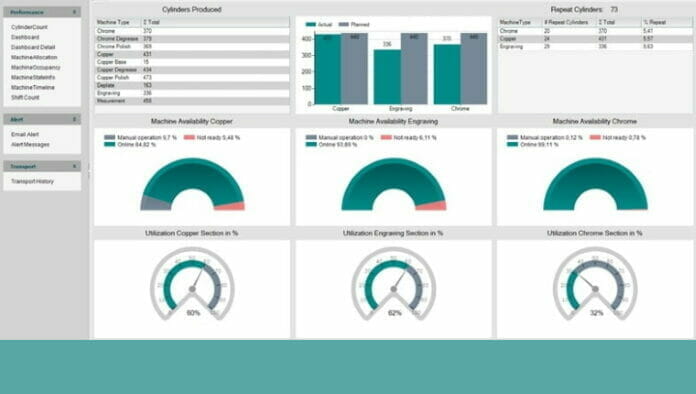Select Copper row showing 431 in Cylinders Produced
The image size is (696, 394).
click(x=192, y=54)
